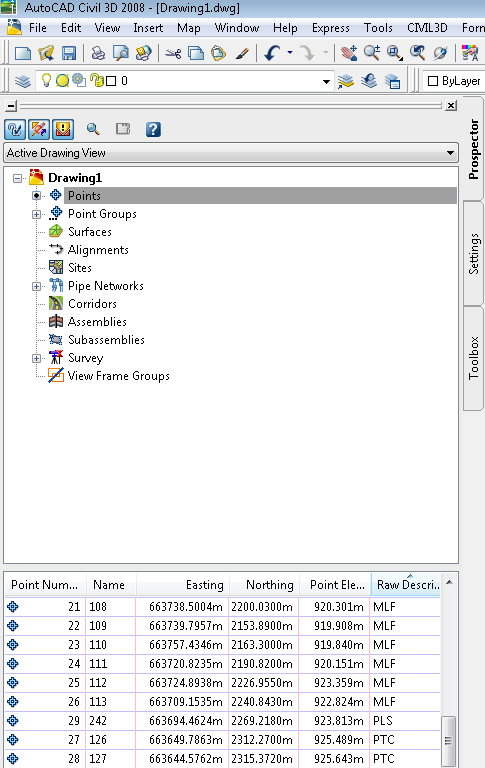
Task: Toggle layer lock padlock icon
Action: [97, 80]
